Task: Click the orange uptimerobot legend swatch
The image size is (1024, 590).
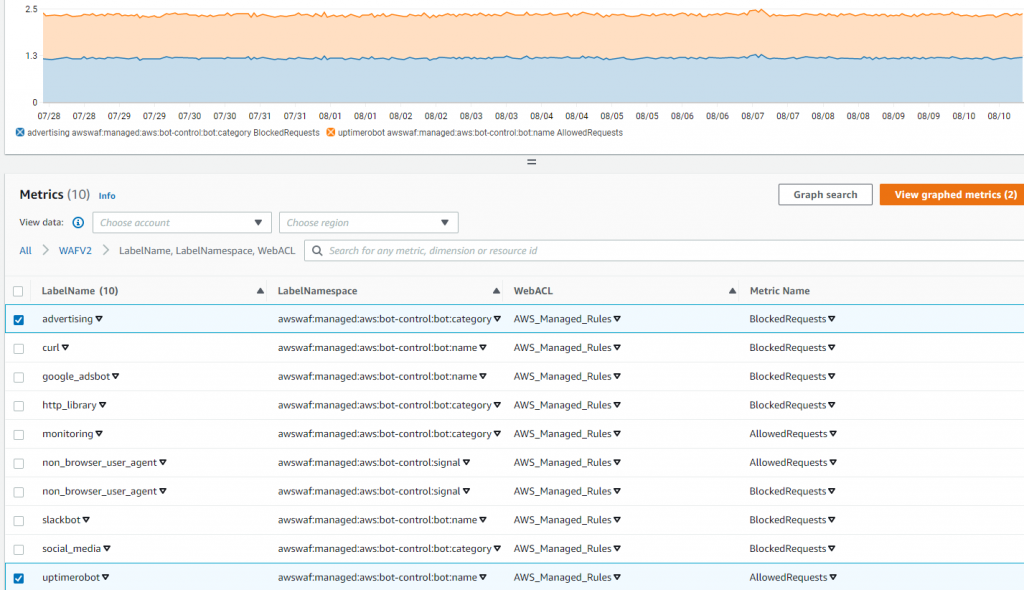Action: point(330,133)
